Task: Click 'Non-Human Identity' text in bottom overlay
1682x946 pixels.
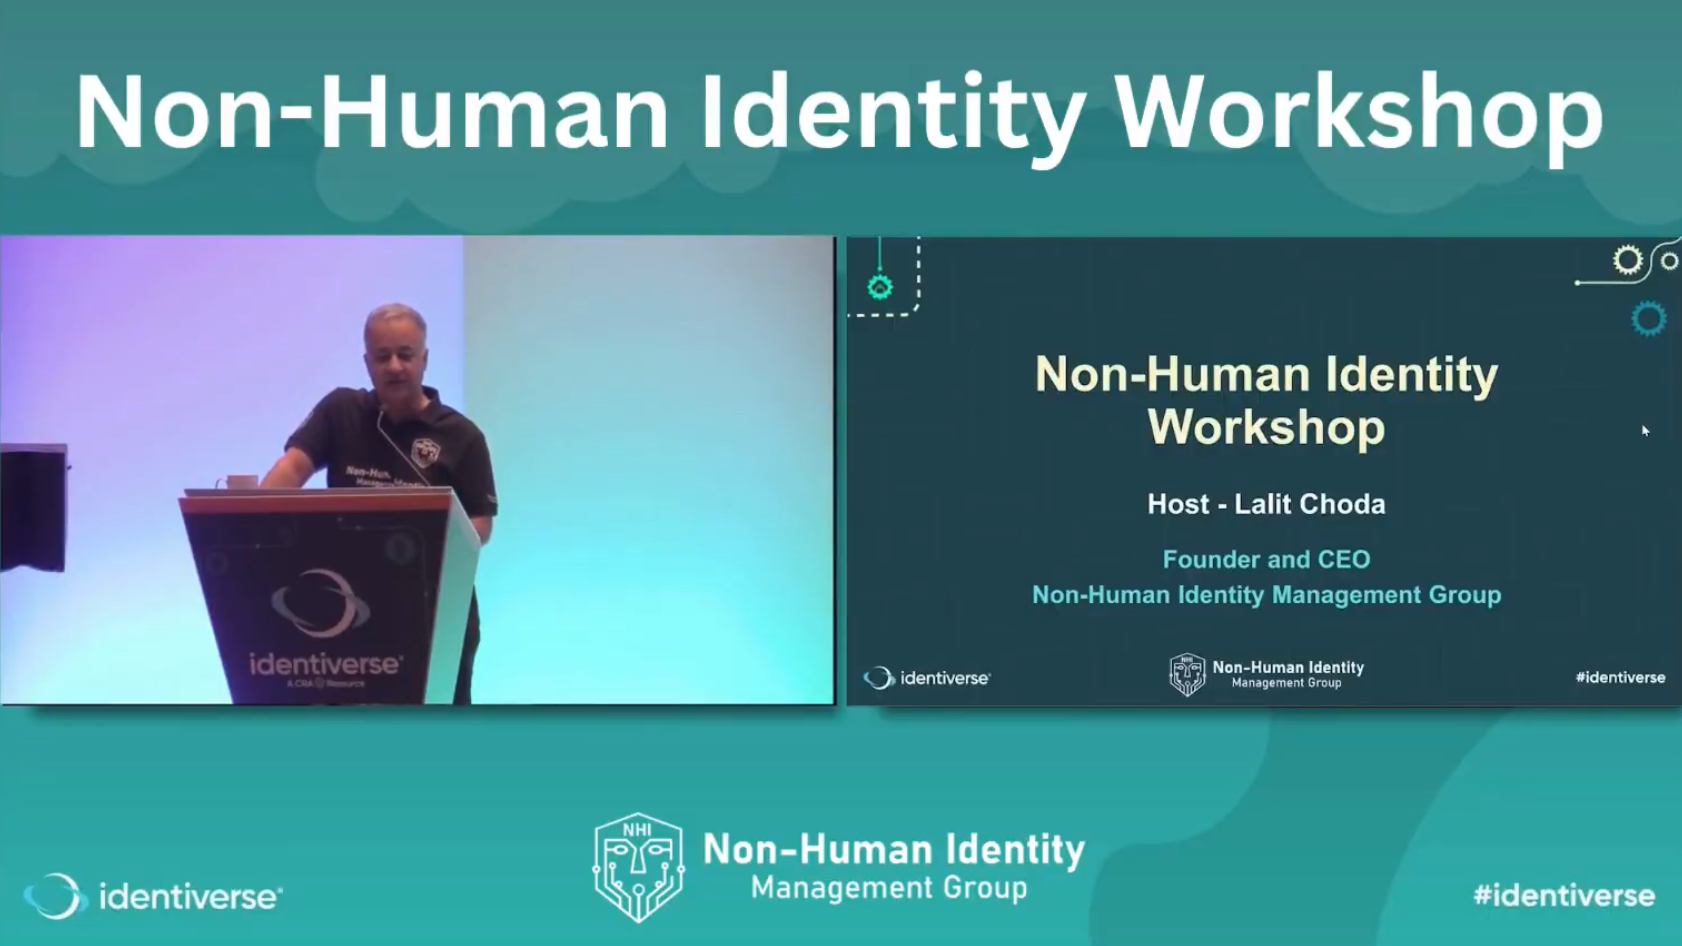Action: coord(894,850)
